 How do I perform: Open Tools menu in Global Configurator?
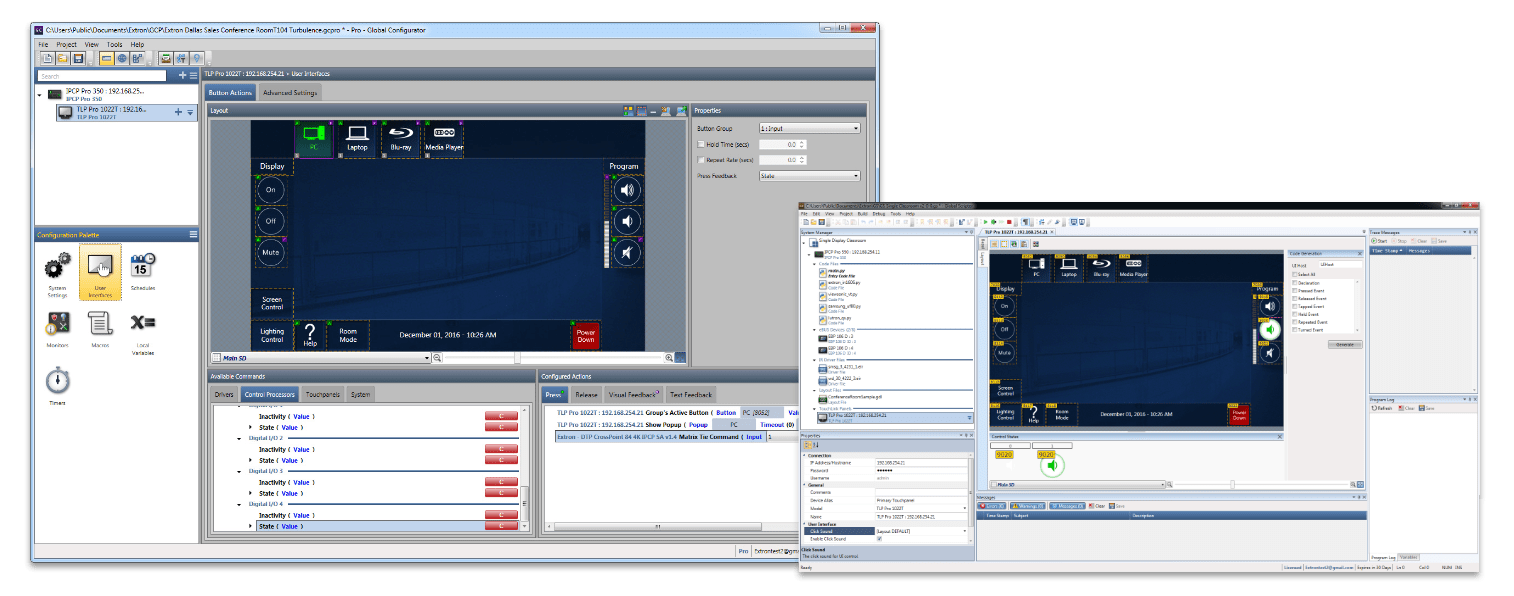tap(115, 45)
